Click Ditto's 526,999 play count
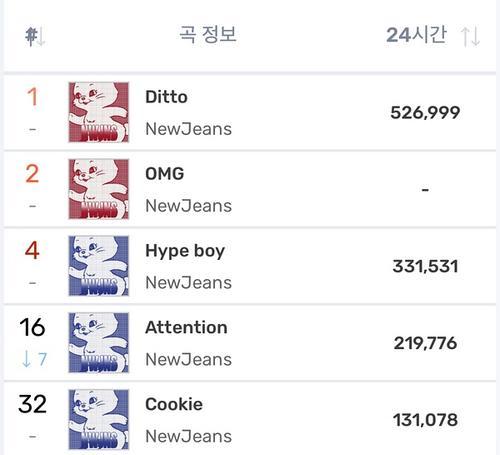 pyautogui.click(x=425, y=113)
